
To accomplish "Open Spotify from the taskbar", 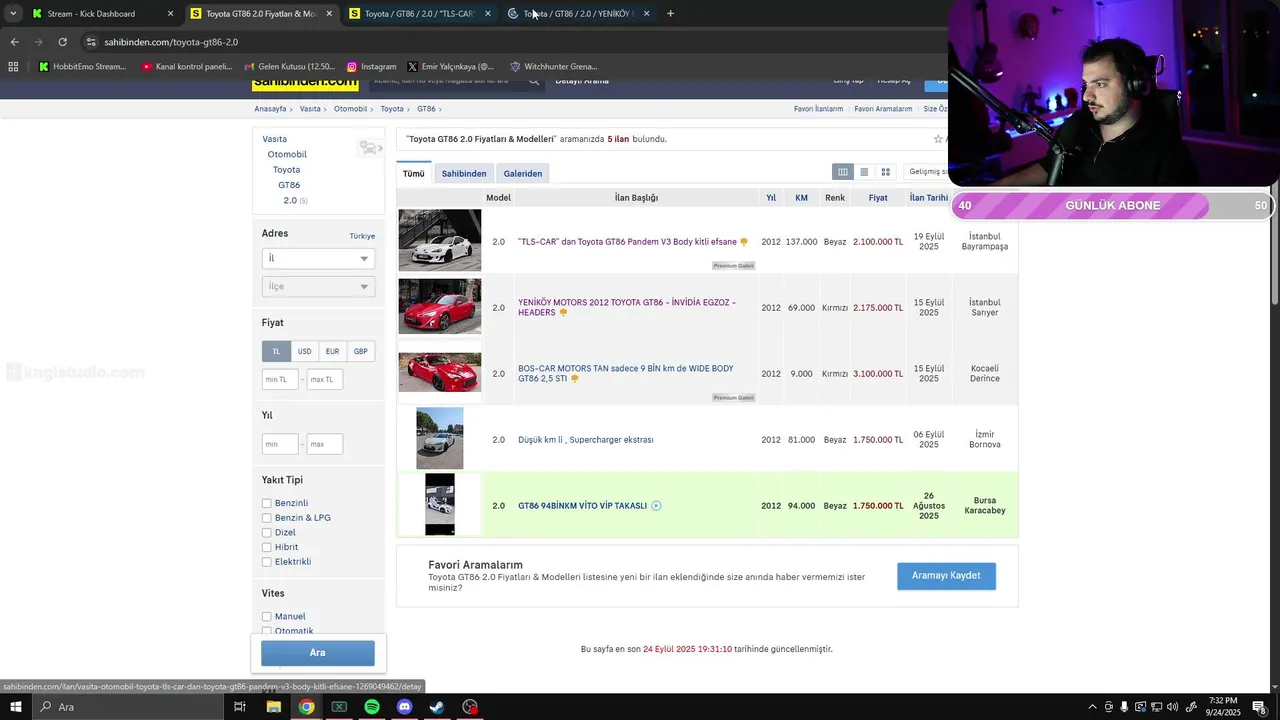I will tap(372, 707).
